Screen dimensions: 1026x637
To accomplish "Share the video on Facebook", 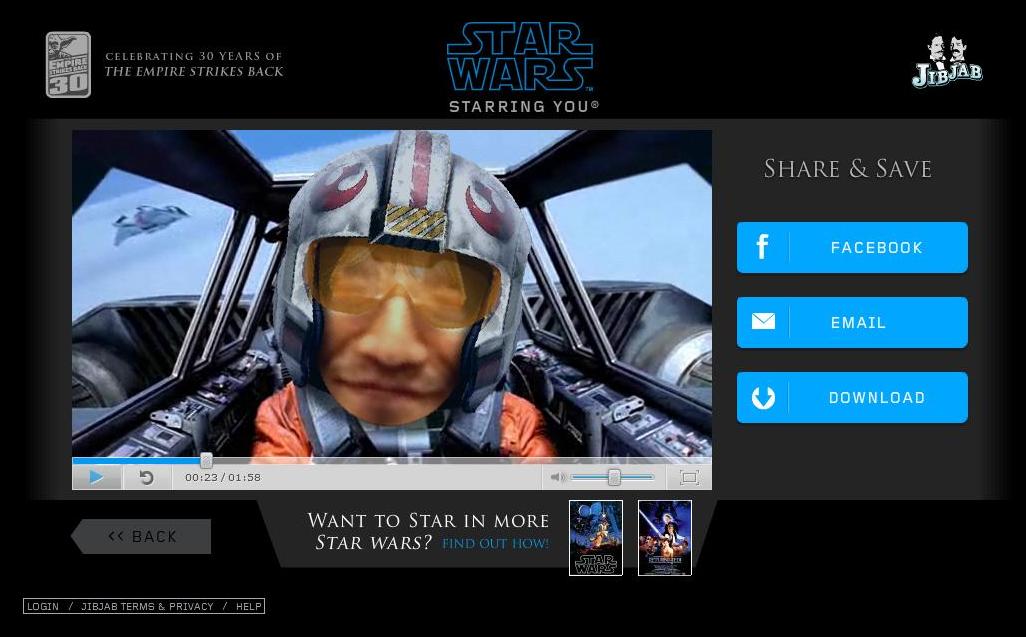I will tap(852, 247).
